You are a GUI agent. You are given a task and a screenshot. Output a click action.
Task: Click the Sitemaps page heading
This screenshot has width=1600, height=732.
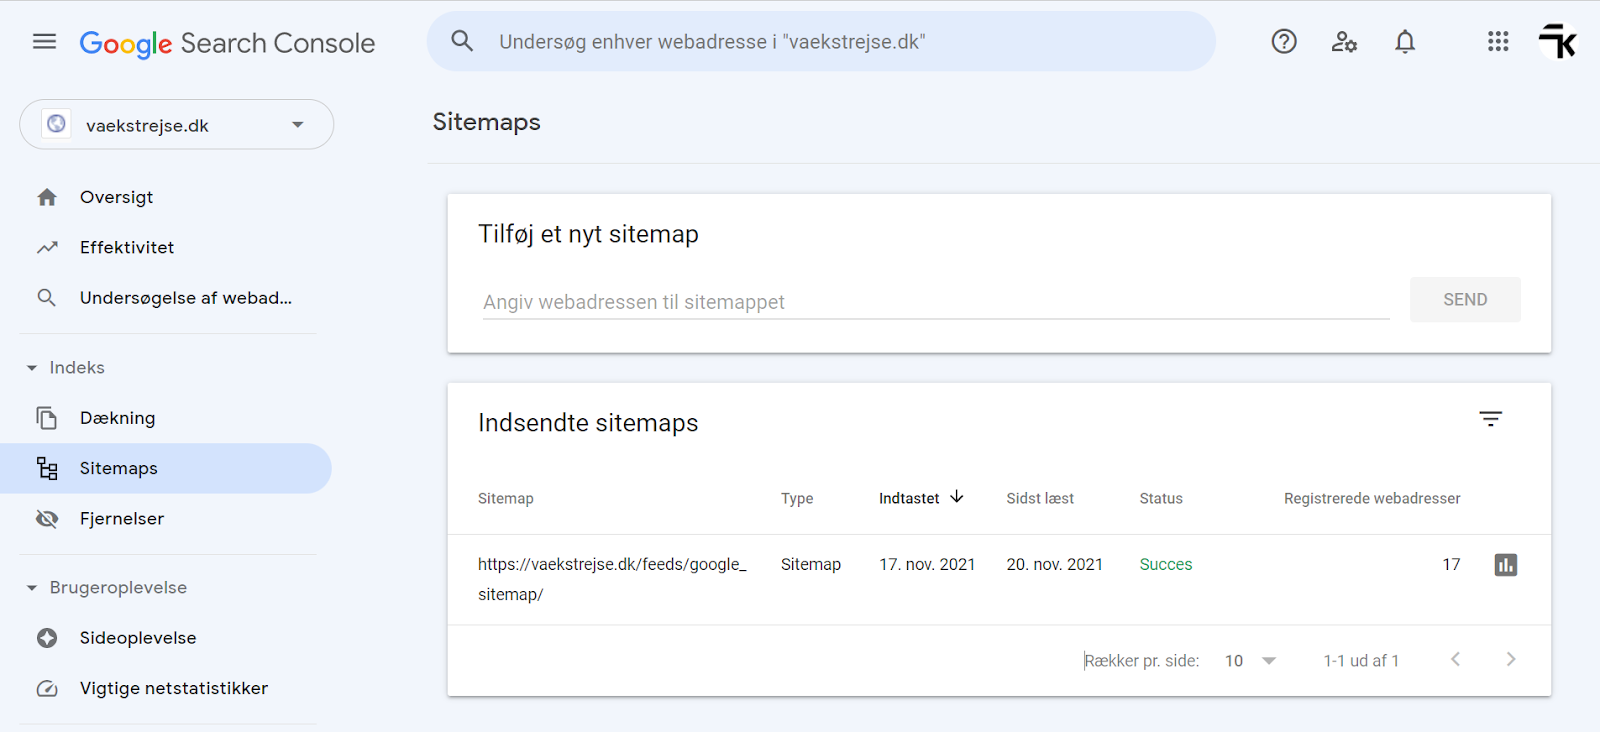point(486,122)
